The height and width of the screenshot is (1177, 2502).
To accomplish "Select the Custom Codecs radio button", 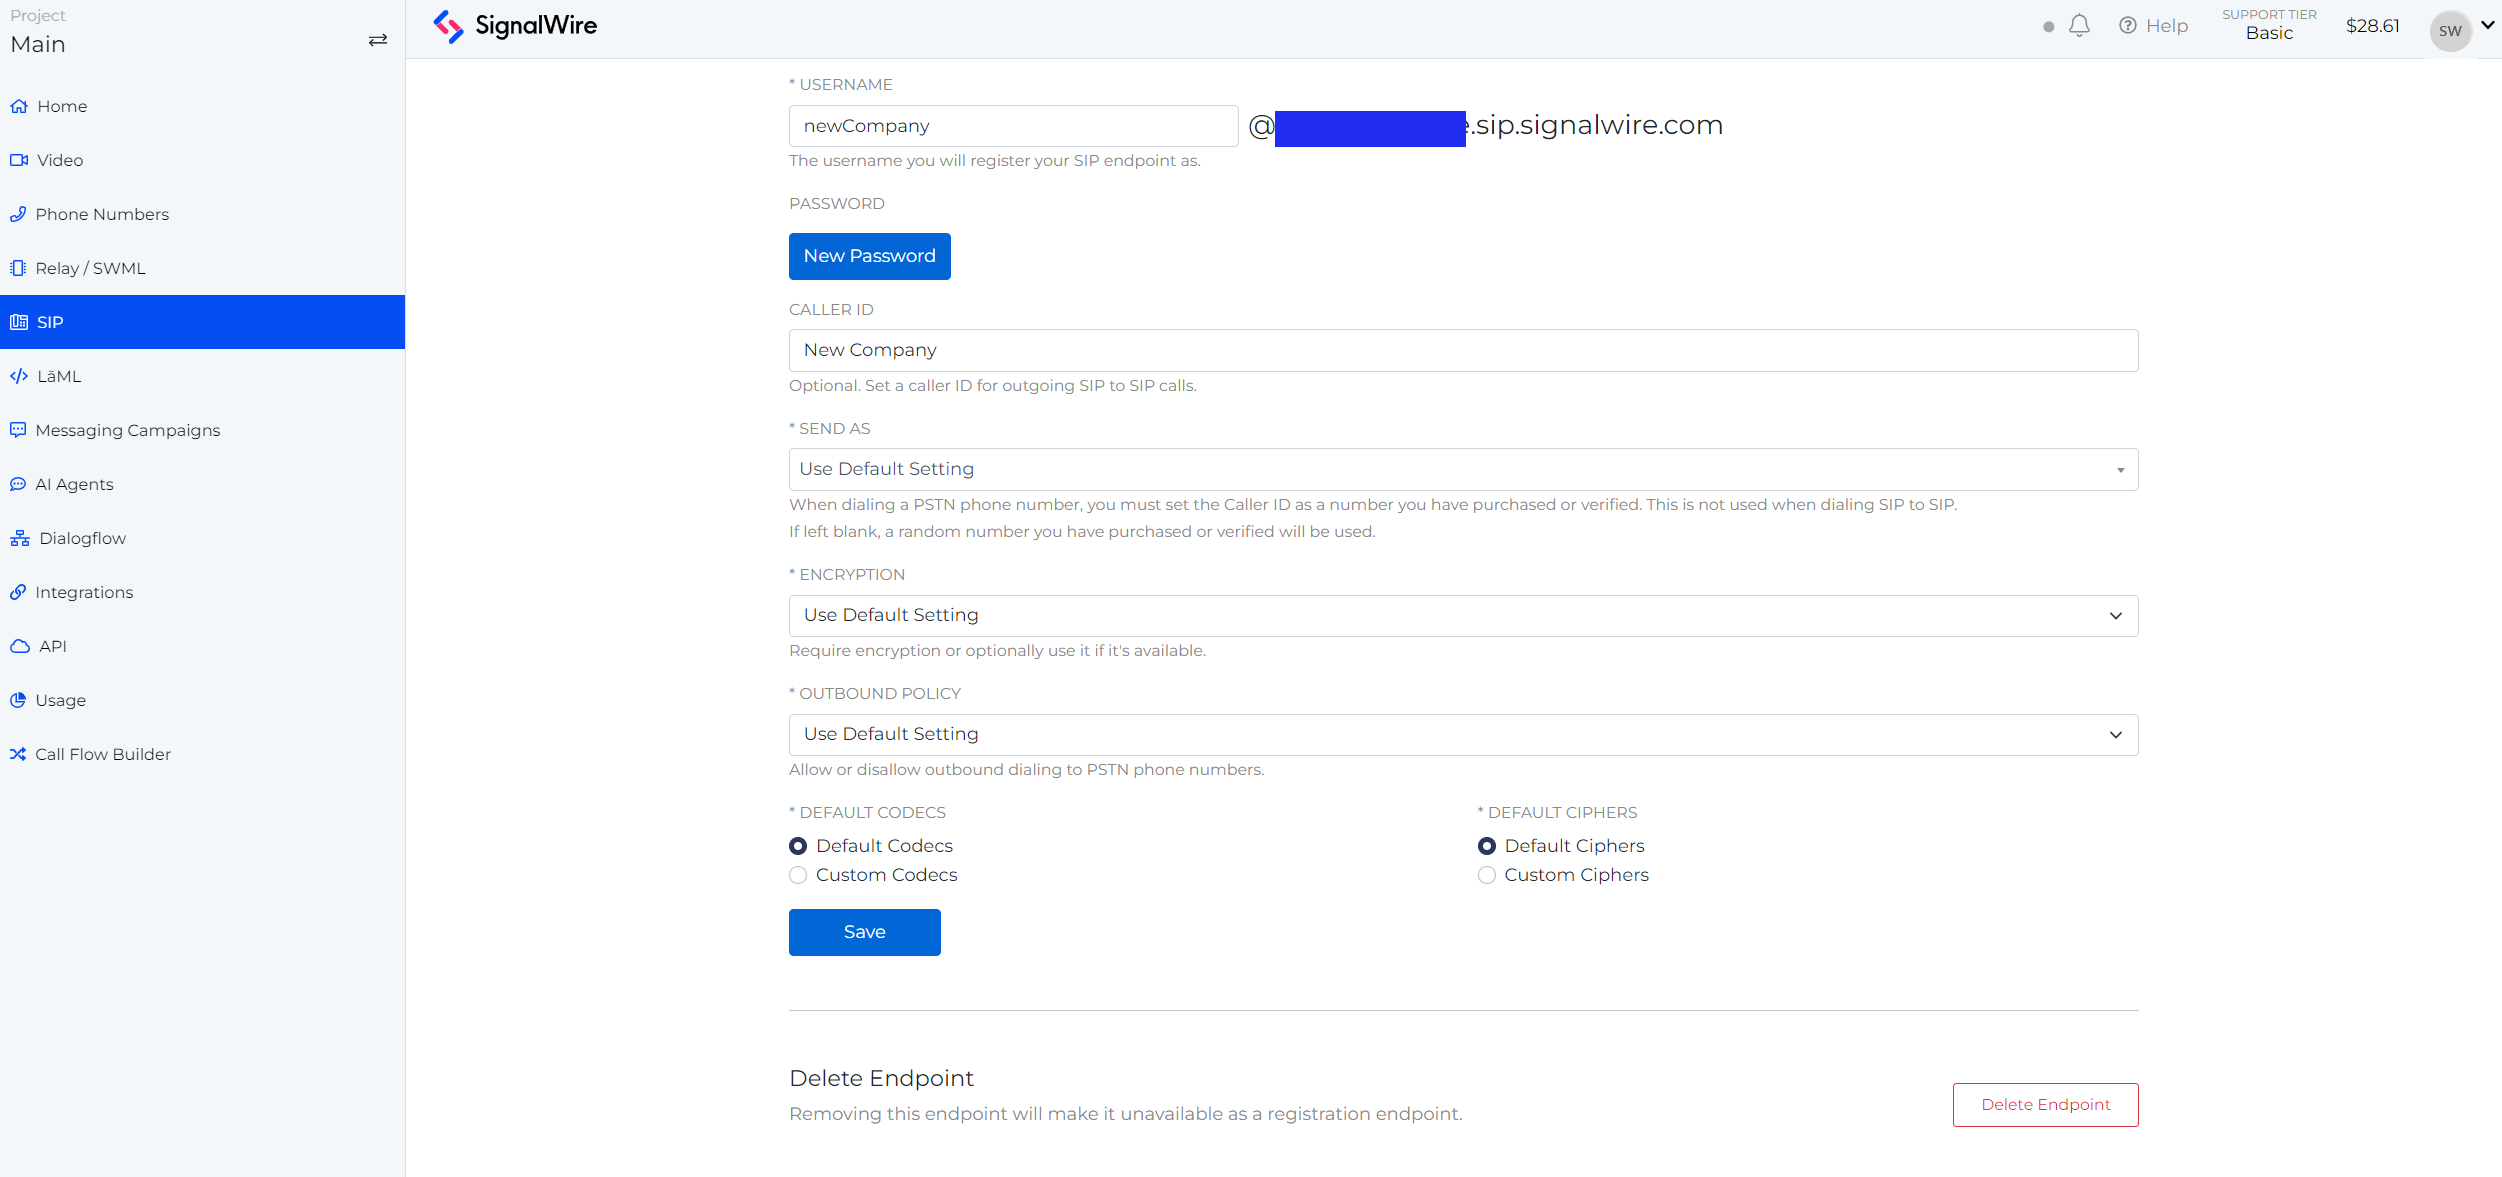I will pos(797,875).
